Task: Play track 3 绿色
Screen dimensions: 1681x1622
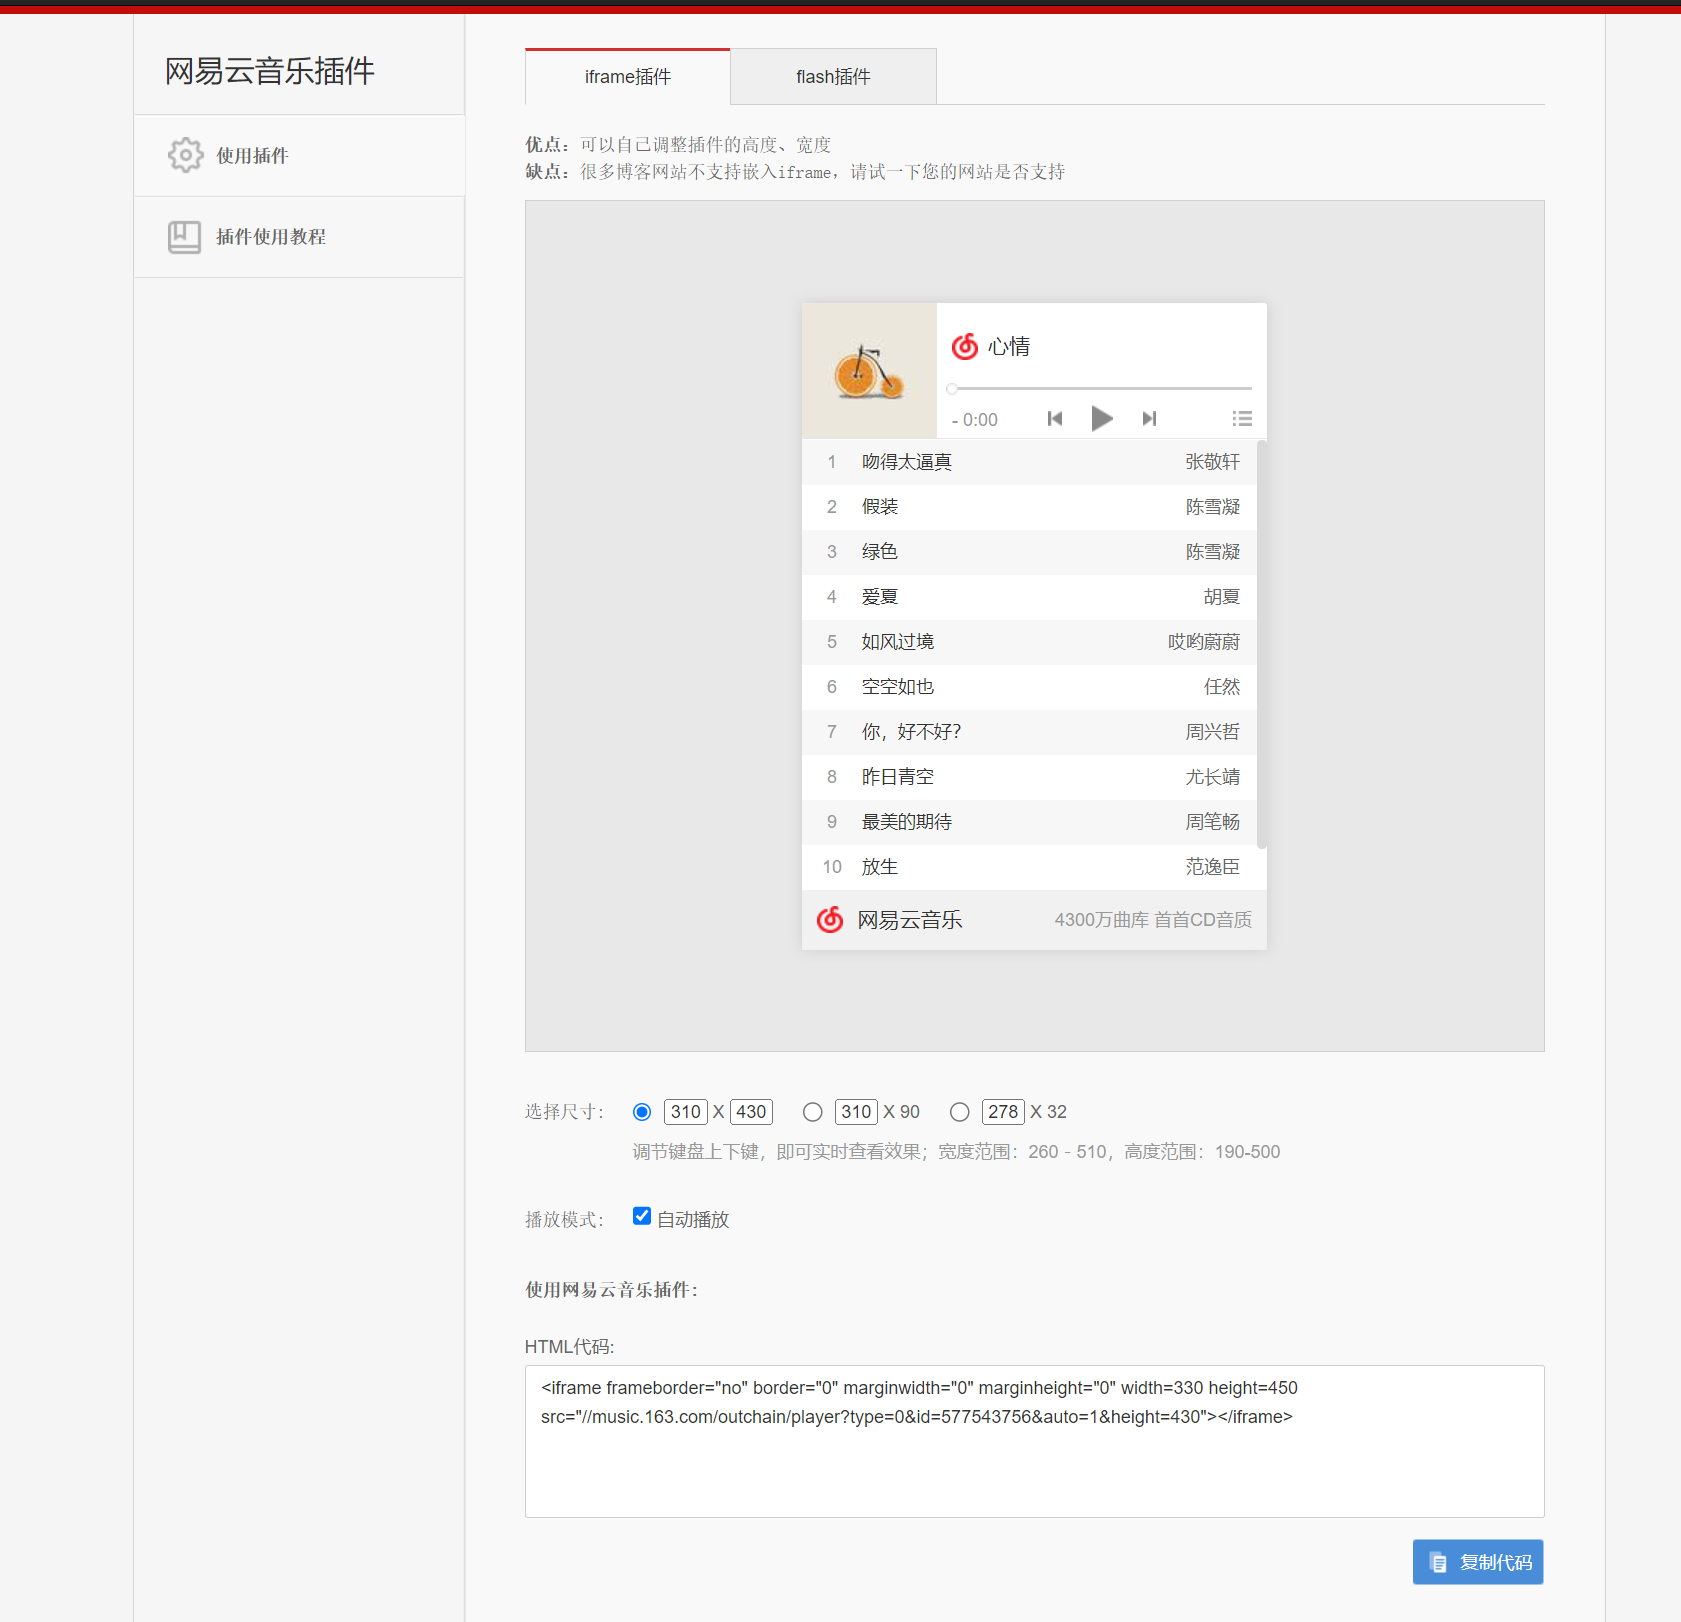Action: click(1029, 552)
